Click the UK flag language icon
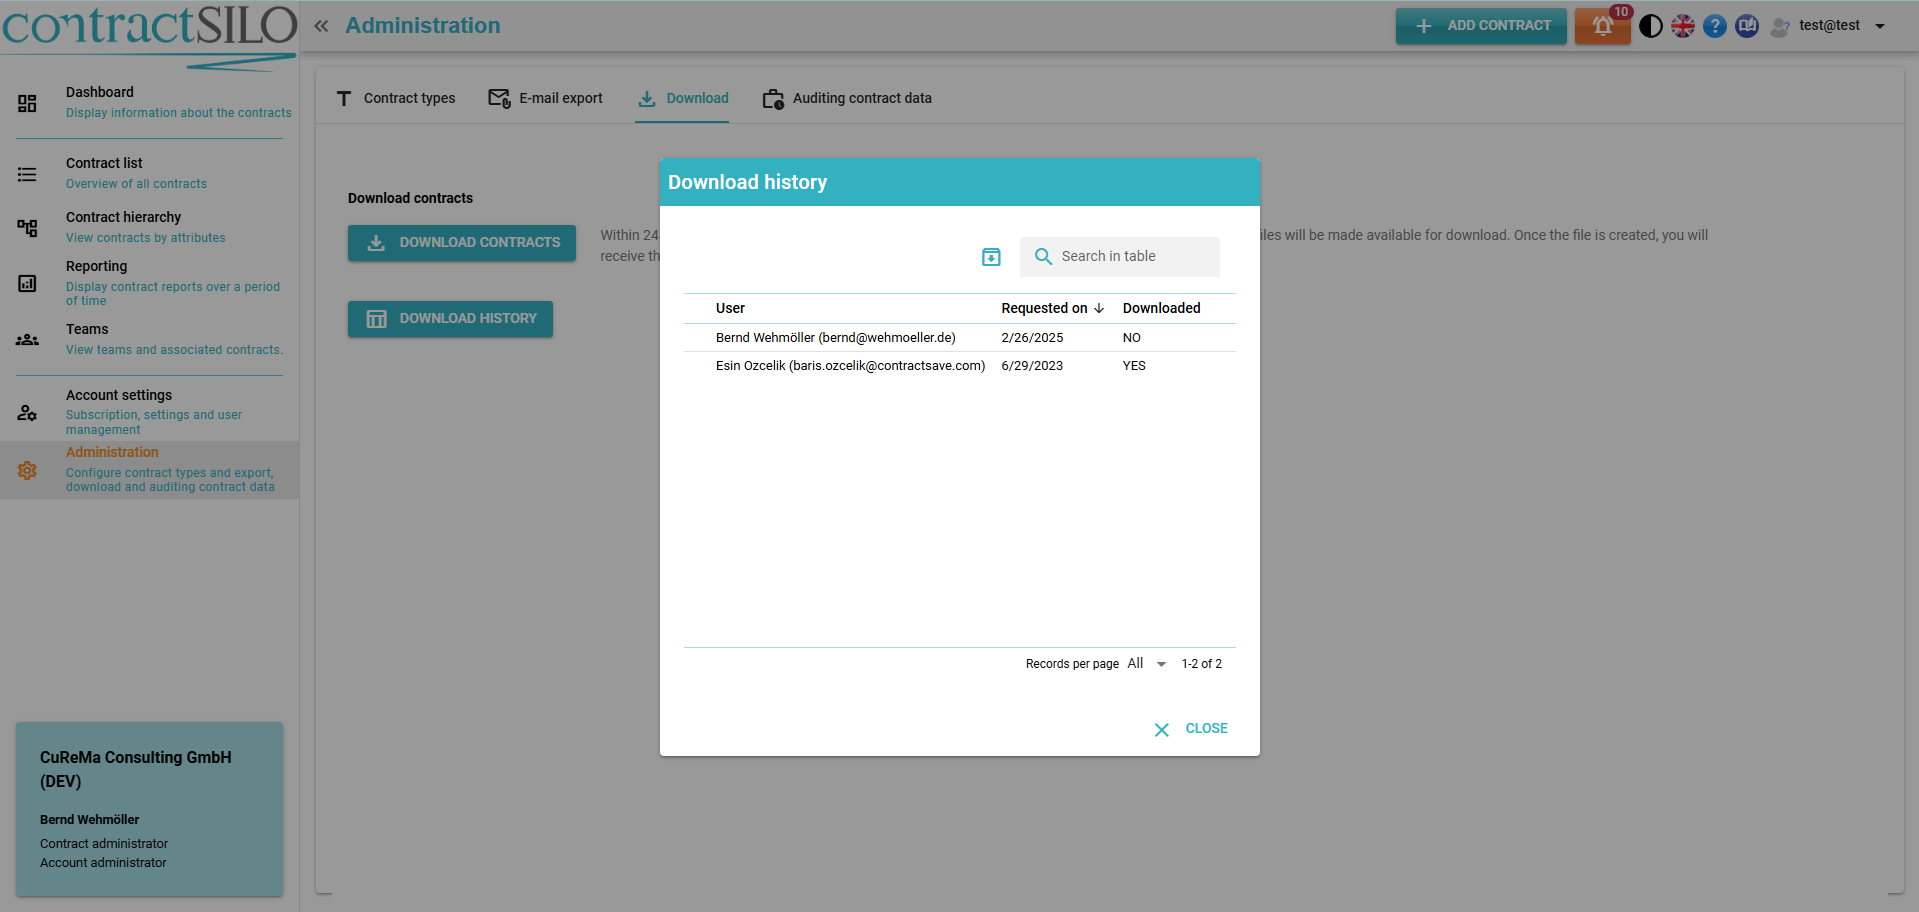 [x=1683, y=26]
